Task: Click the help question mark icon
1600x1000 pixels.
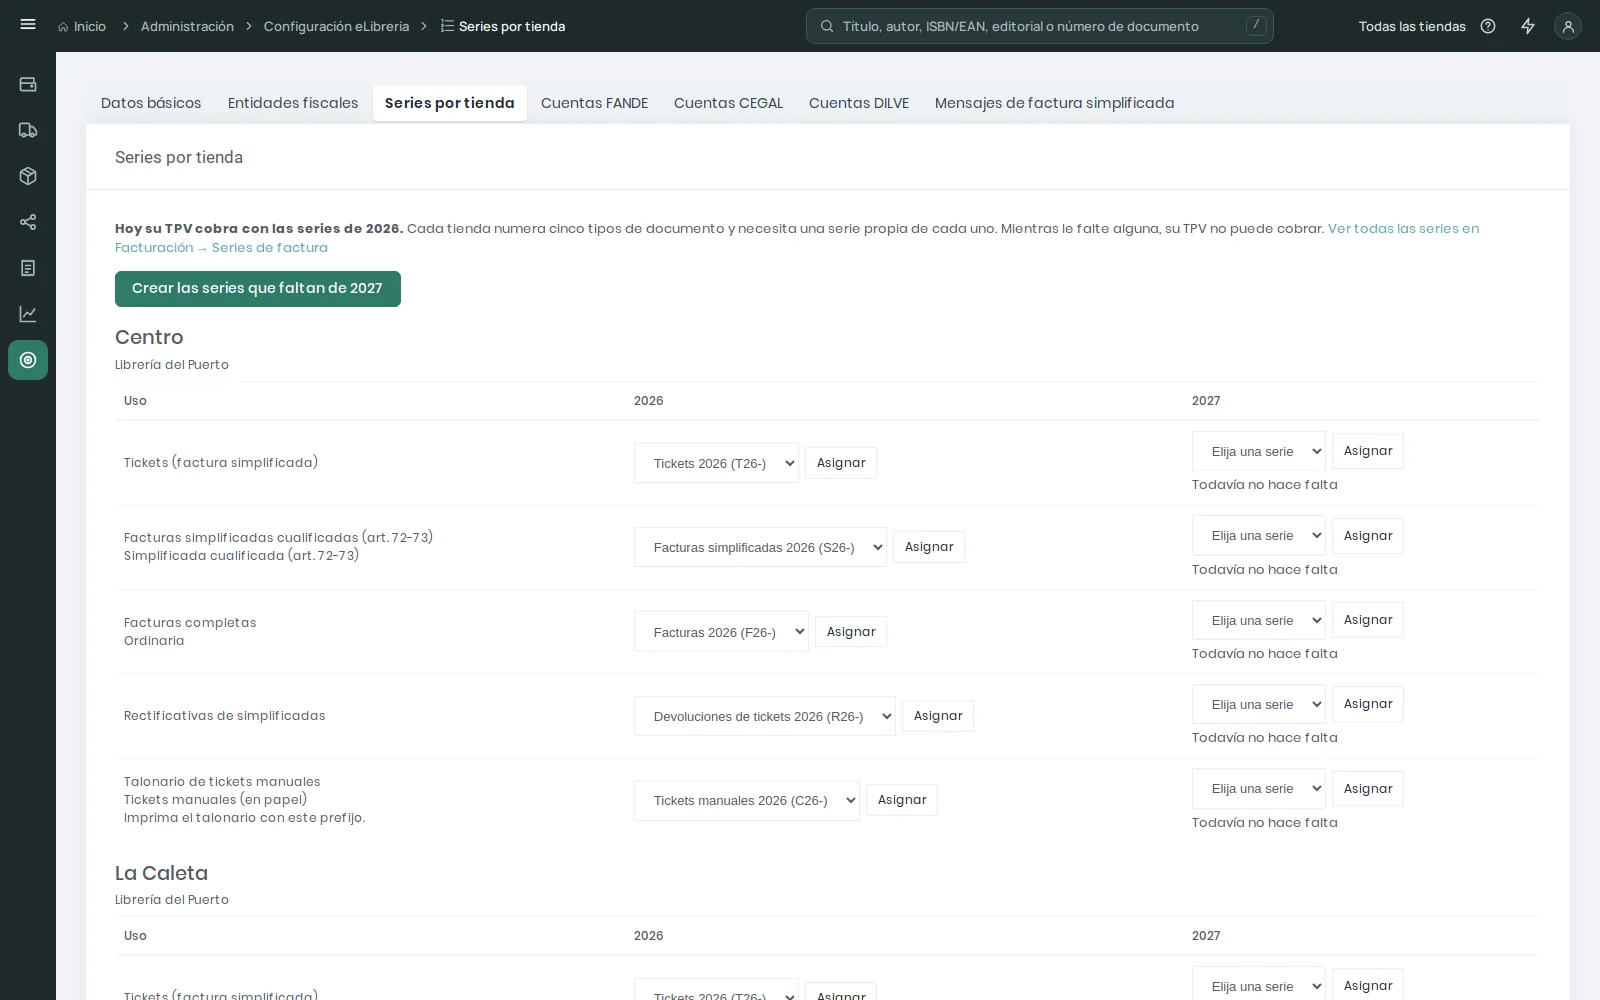Action: [x=1488, y=26]
